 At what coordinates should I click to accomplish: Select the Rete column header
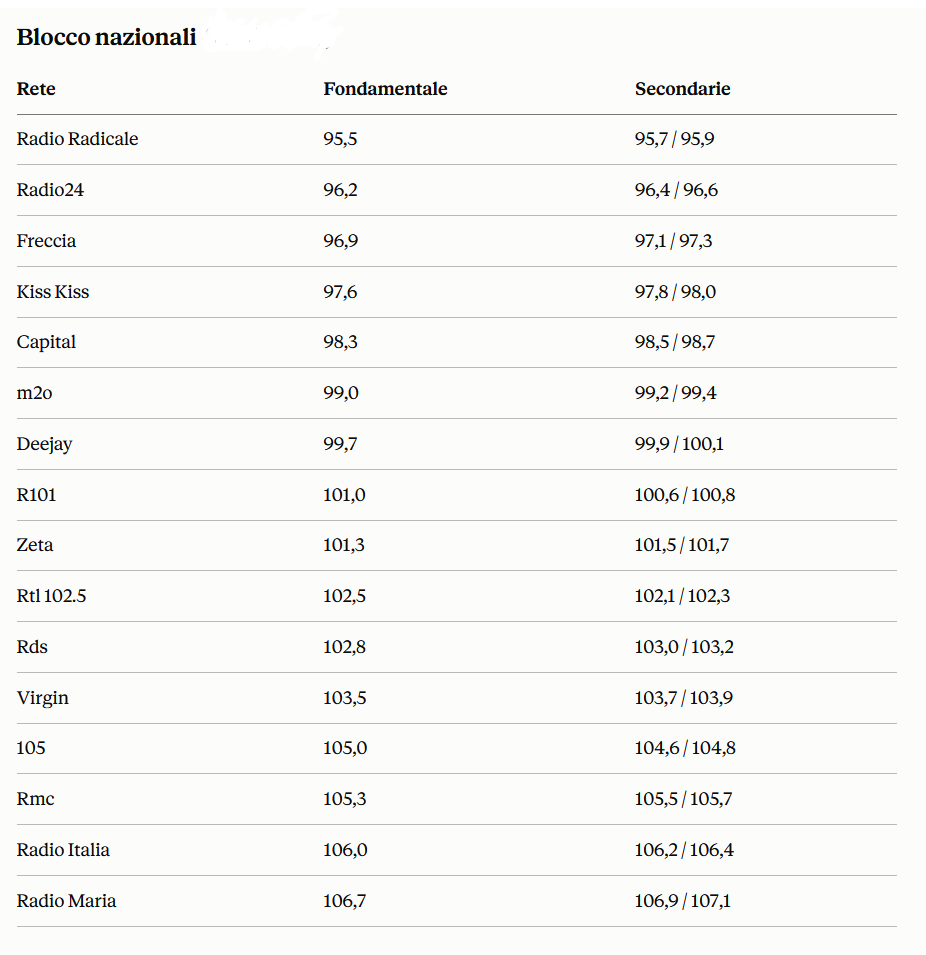36,89
